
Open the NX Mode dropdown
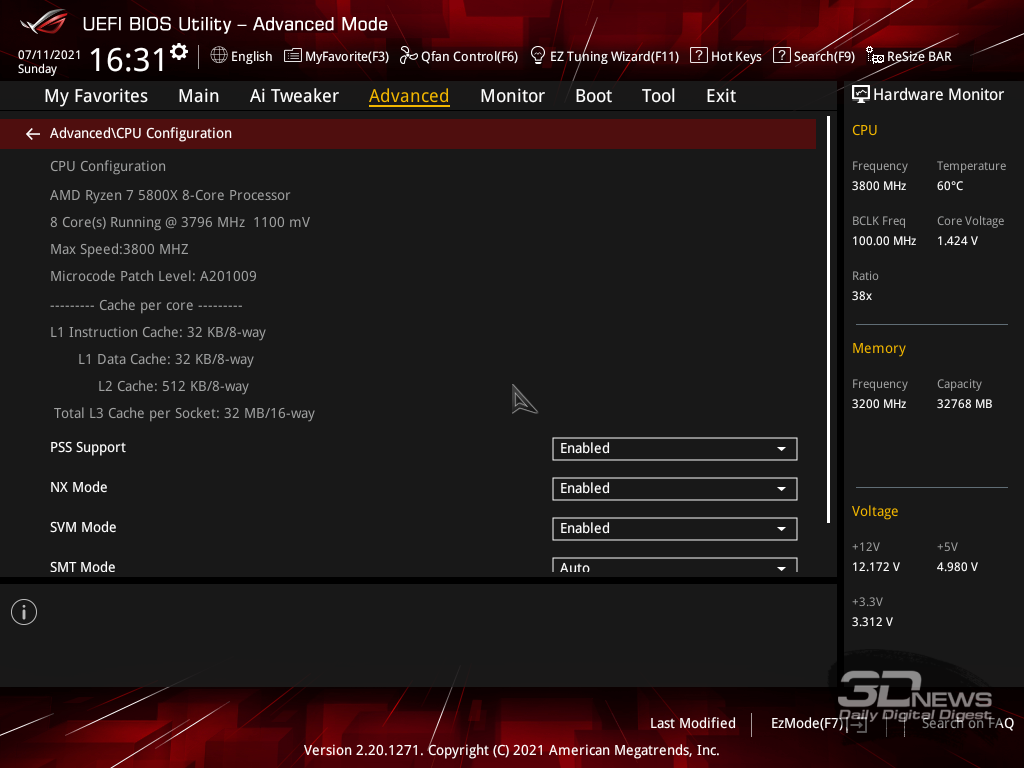[x=675, y=488]
